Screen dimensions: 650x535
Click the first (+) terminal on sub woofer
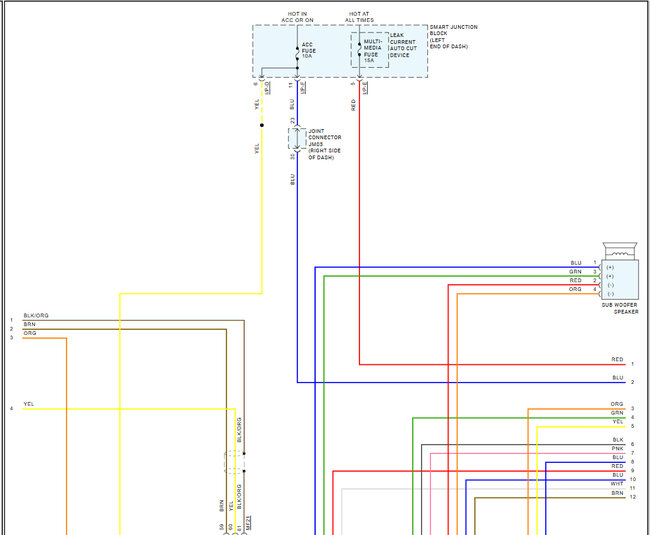pyautogui.click(x=610, y=268)
